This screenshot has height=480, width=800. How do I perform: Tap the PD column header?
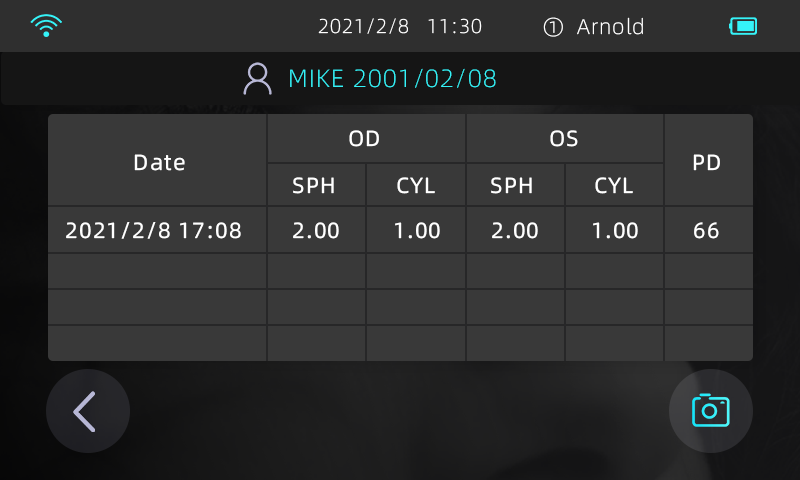coord(707,162)
